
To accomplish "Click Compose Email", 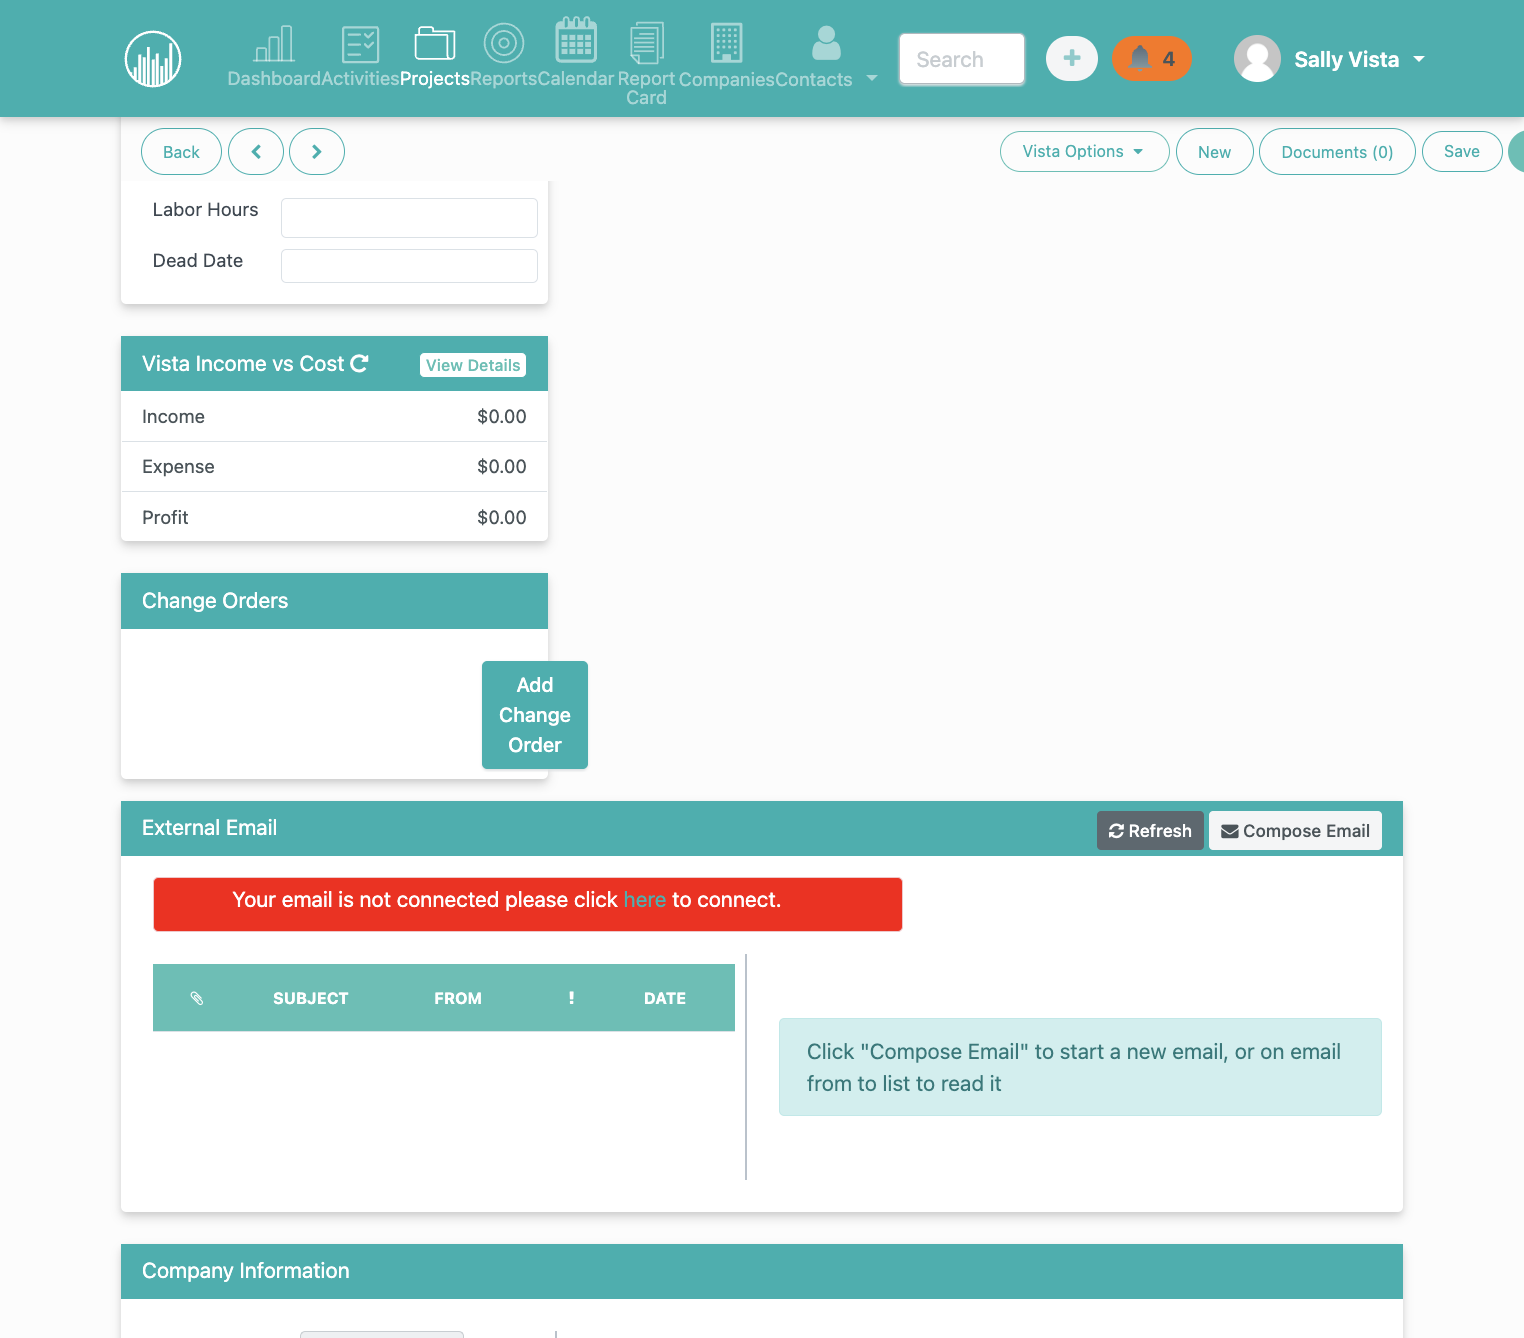I will [x=1295, y=831].
